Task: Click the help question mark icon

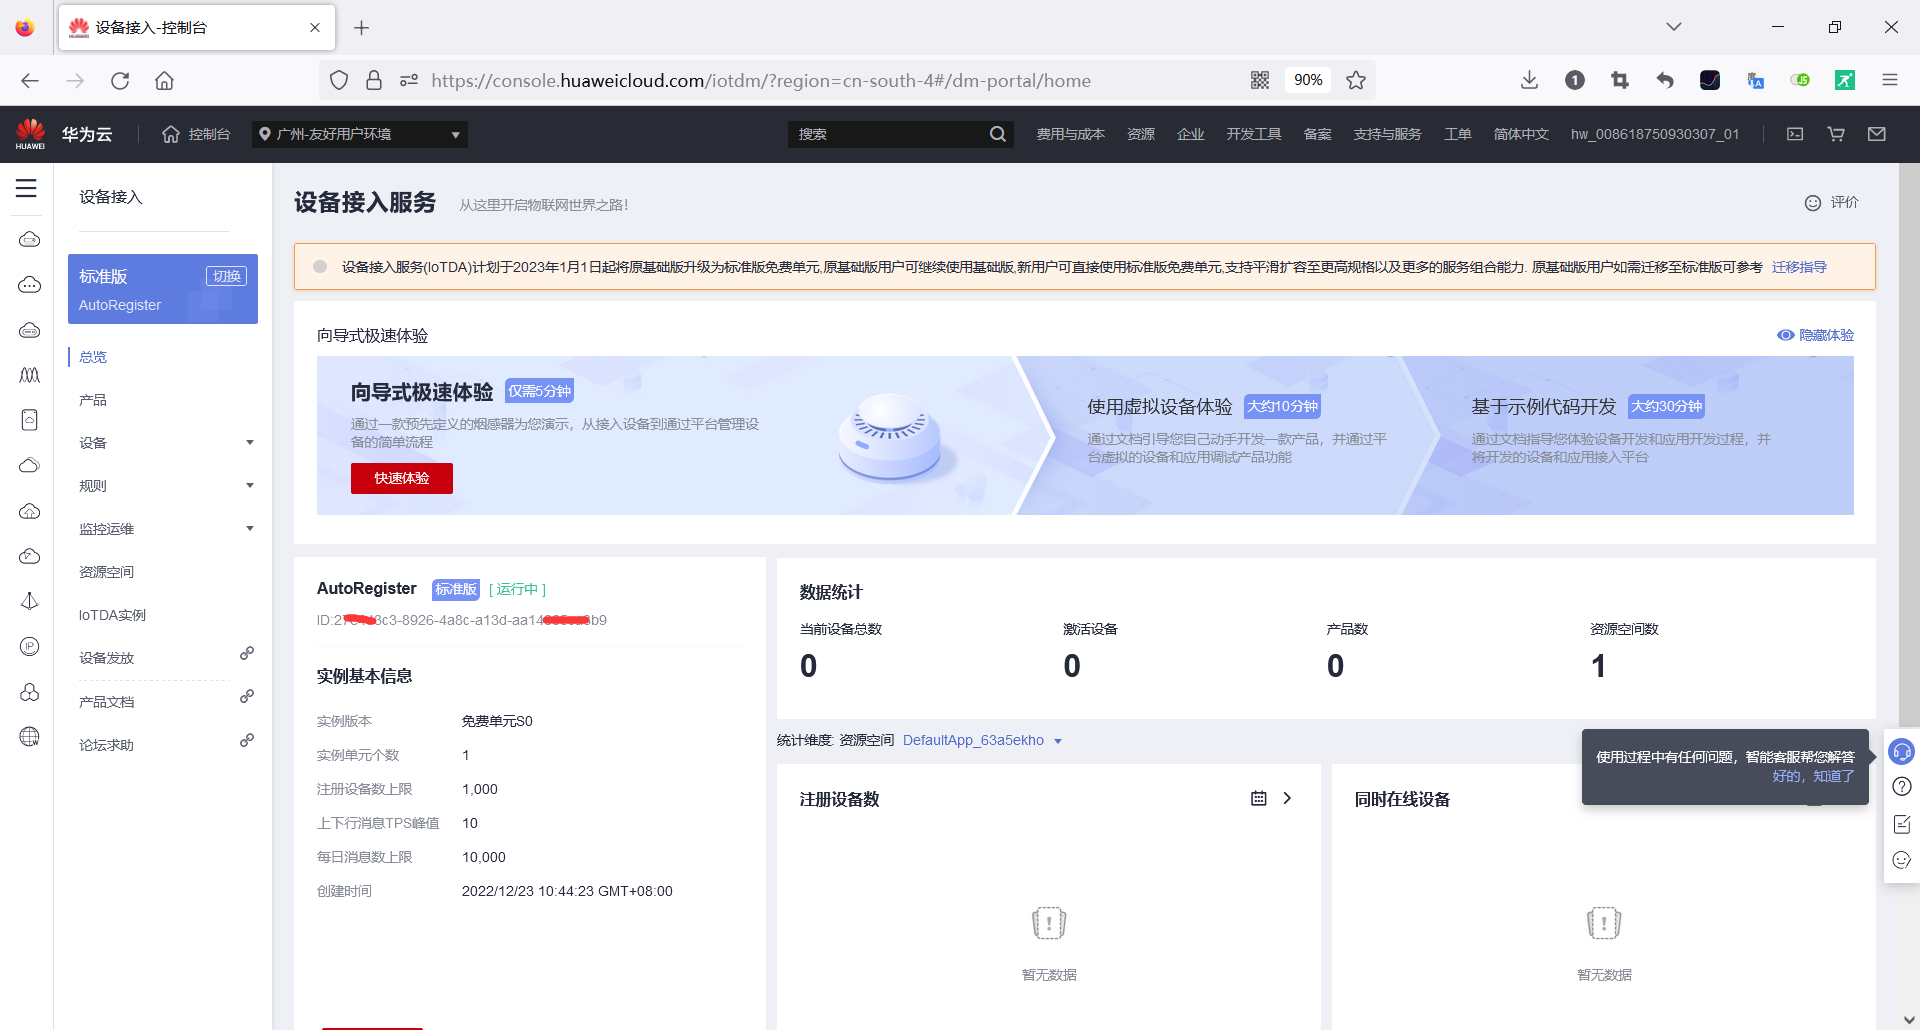Action: [1902, 787]
